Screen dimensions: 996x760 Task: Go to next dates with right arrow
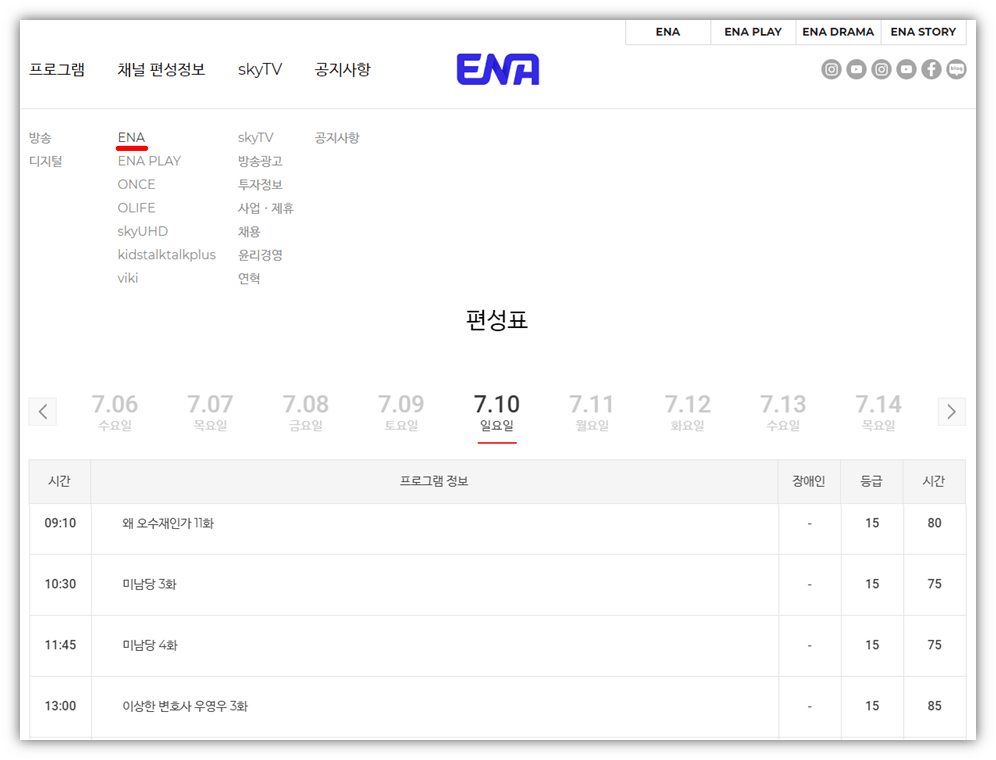[951, 412]
